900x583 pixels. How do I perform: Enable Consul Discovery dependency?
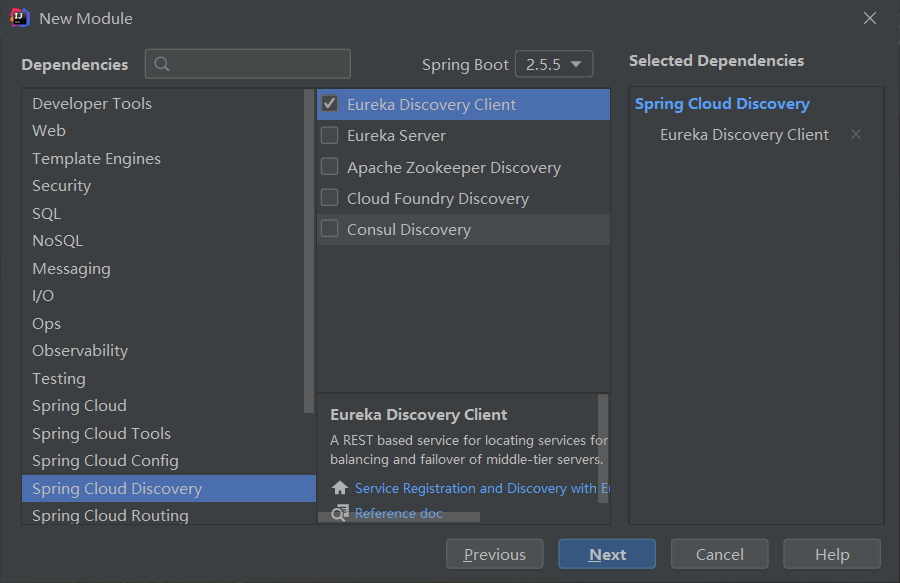tap(329, 228)
